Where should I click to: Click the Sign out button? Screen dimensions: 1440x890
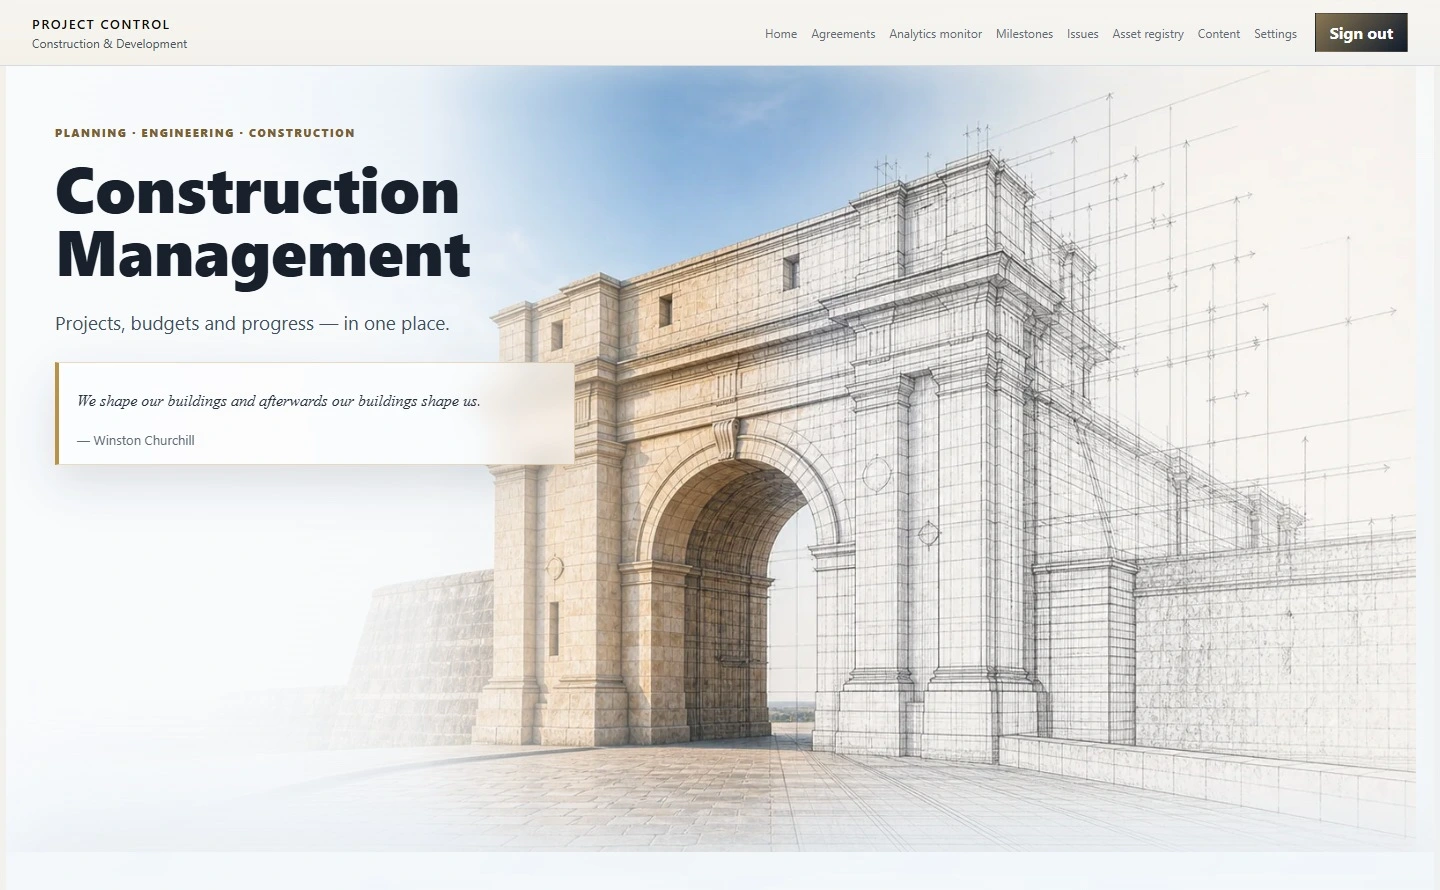(x=1361, y=33)
